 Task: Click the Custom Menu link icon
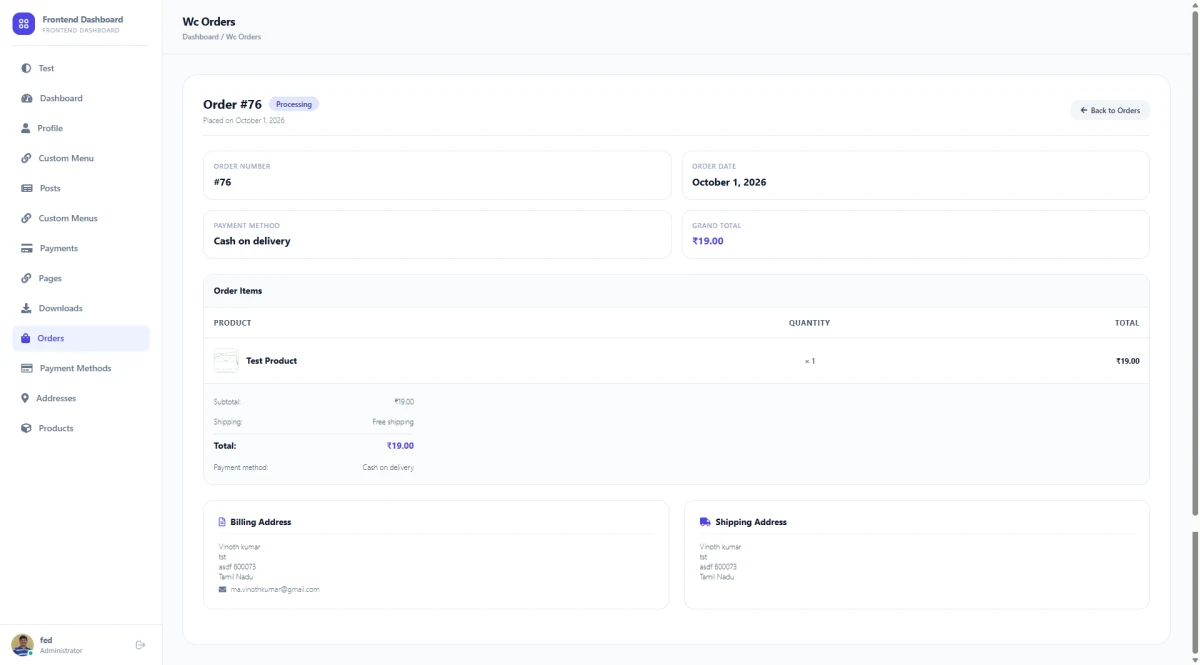[x=26, y=158]
